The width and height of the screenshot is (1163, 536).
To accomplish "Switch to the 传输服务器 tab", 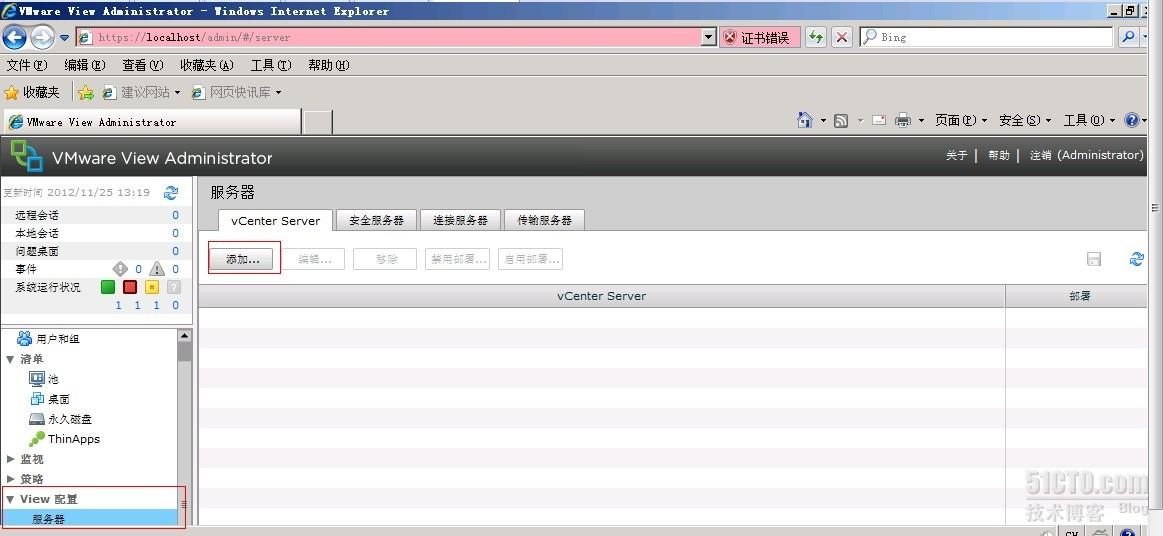I will click(x=544, y=220).
